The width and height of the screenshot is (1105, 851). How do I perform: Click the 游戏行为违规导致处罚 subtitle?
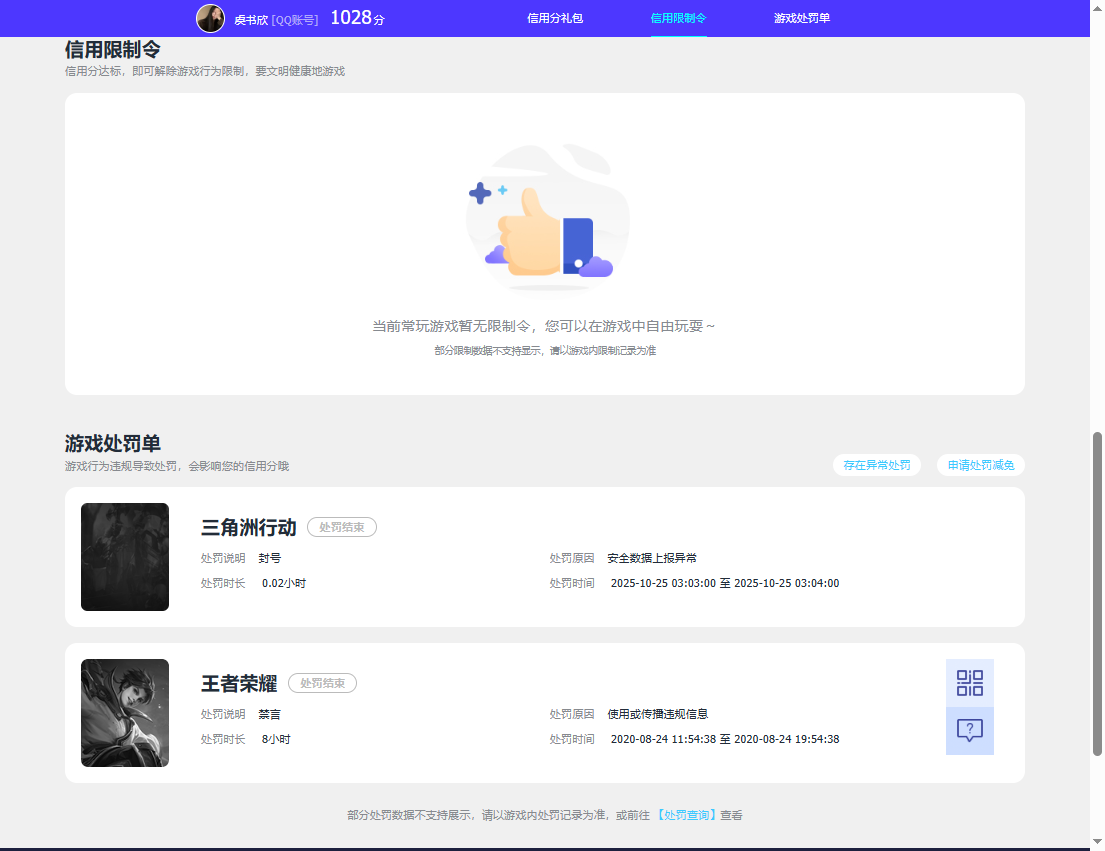click(177, 466)
